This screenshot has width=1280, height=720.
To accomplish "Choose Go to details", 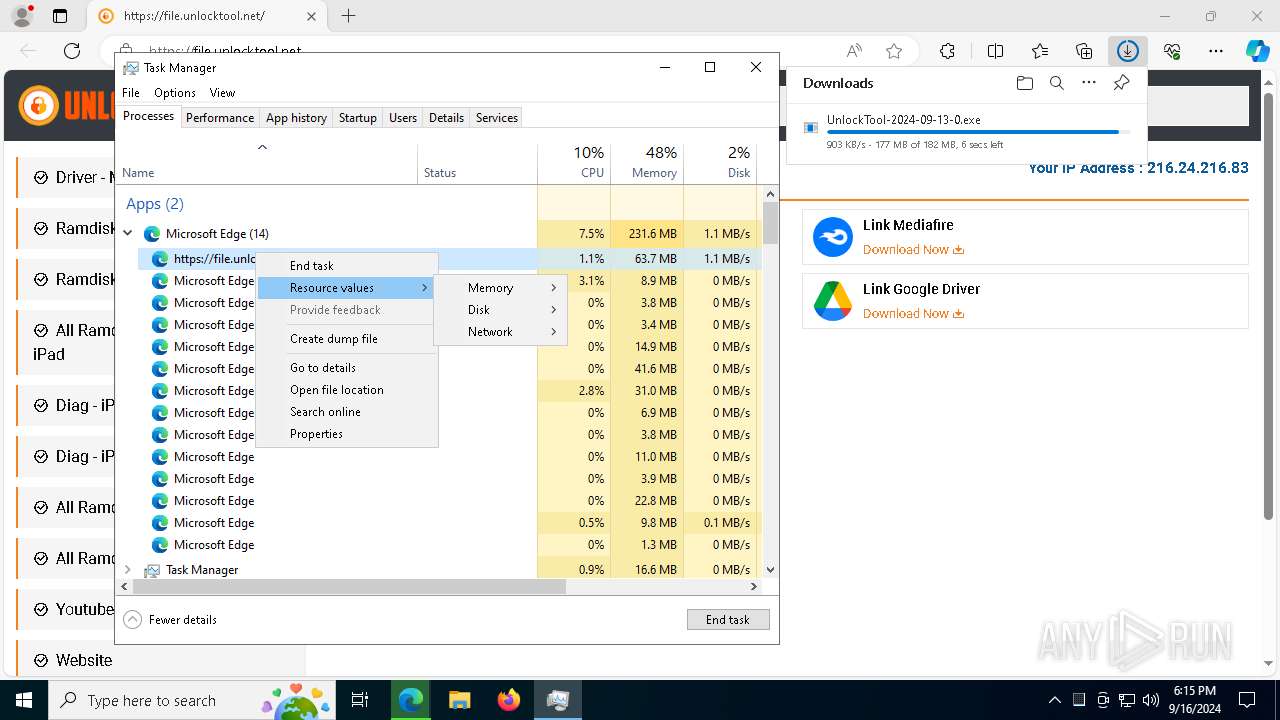I will click(x=347, y=368).
